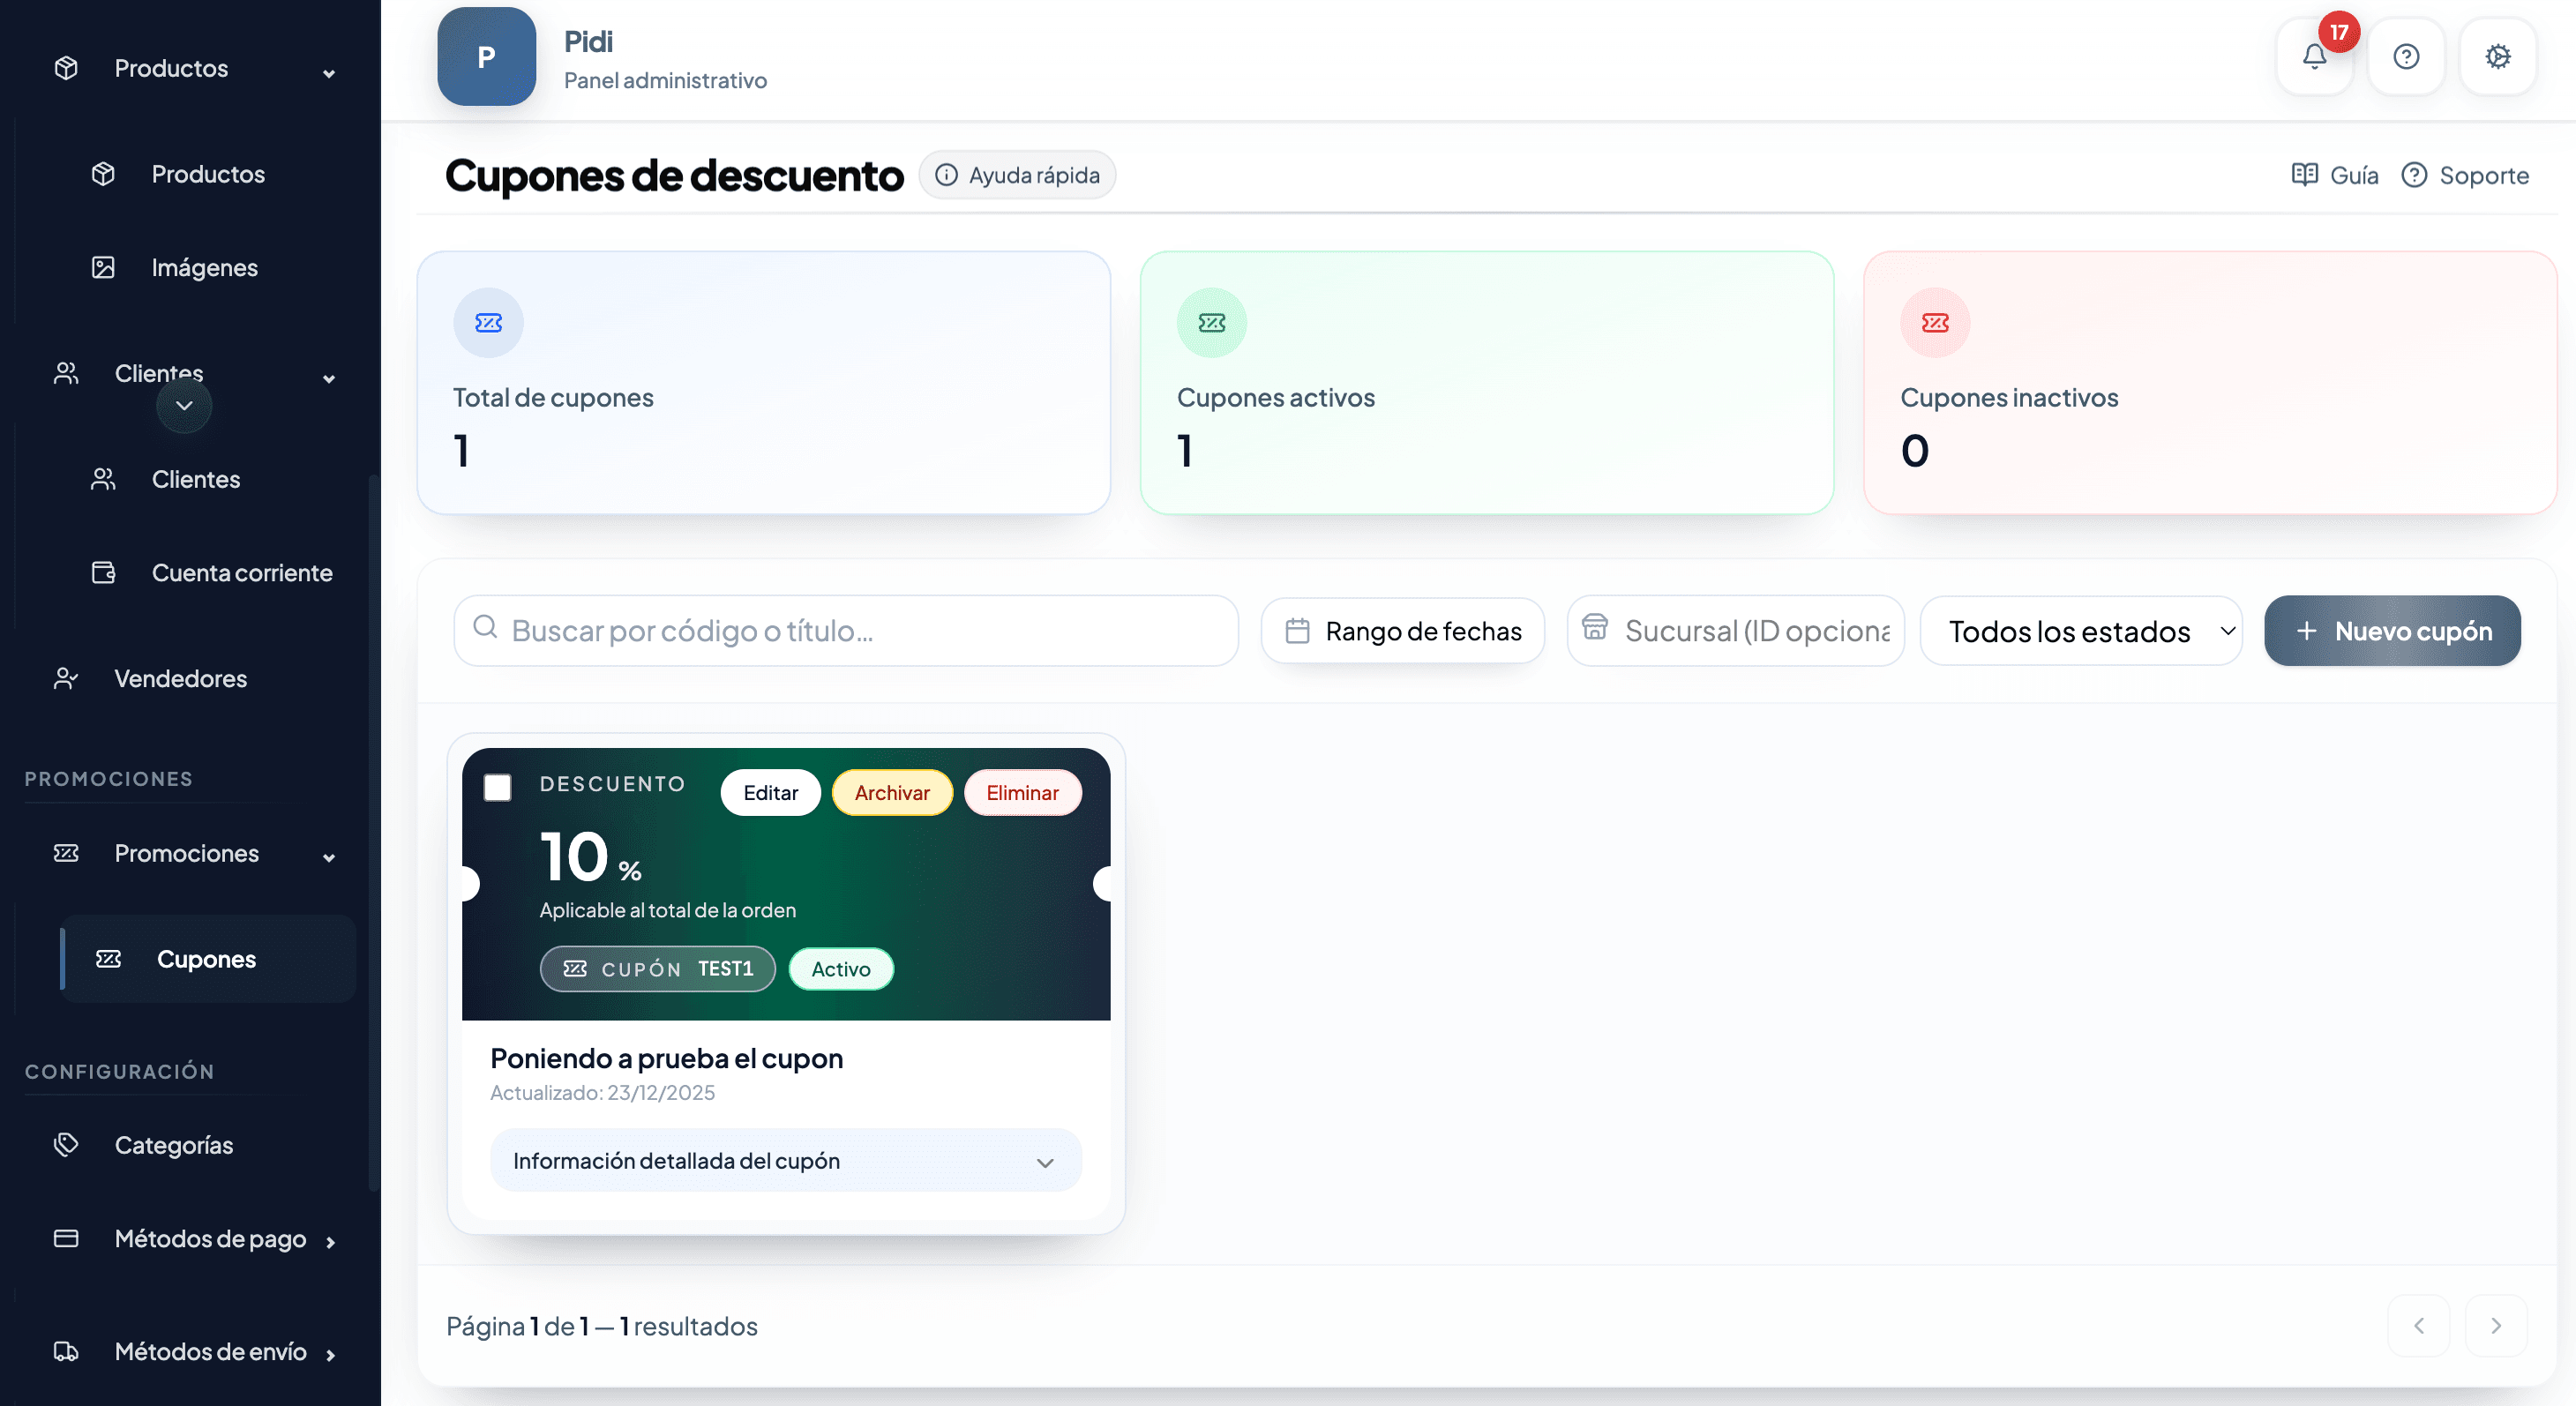Select Promociones in the sidebar menu

coord(186,854)
